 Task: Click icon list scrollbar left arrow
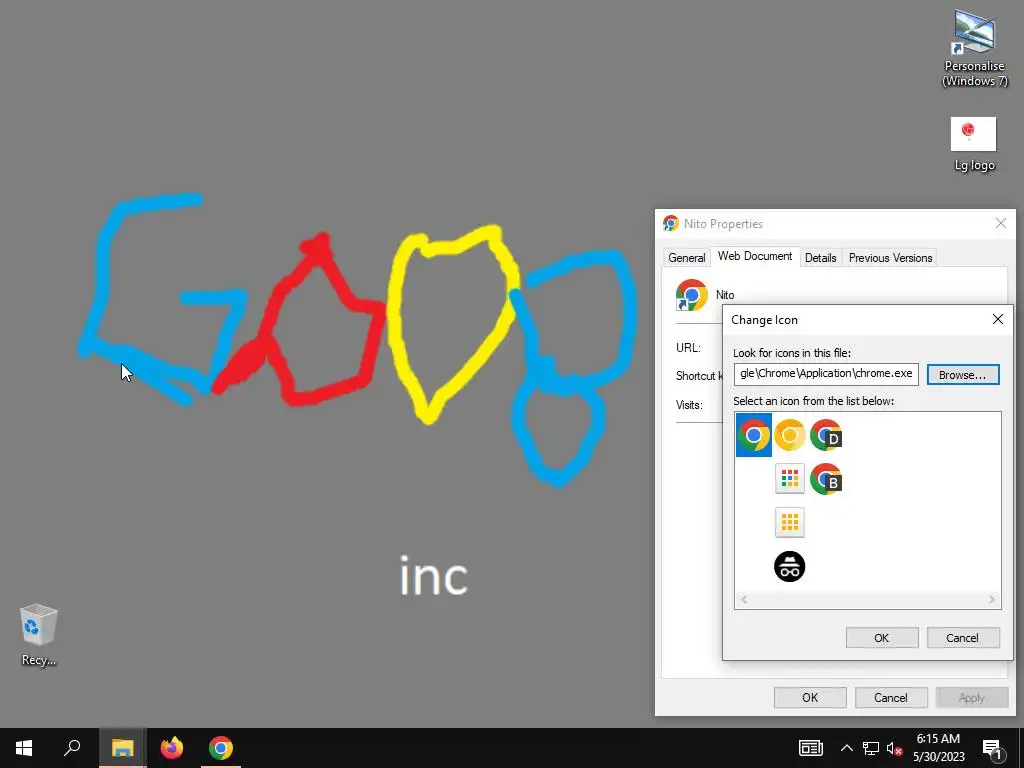coord(744,600)
